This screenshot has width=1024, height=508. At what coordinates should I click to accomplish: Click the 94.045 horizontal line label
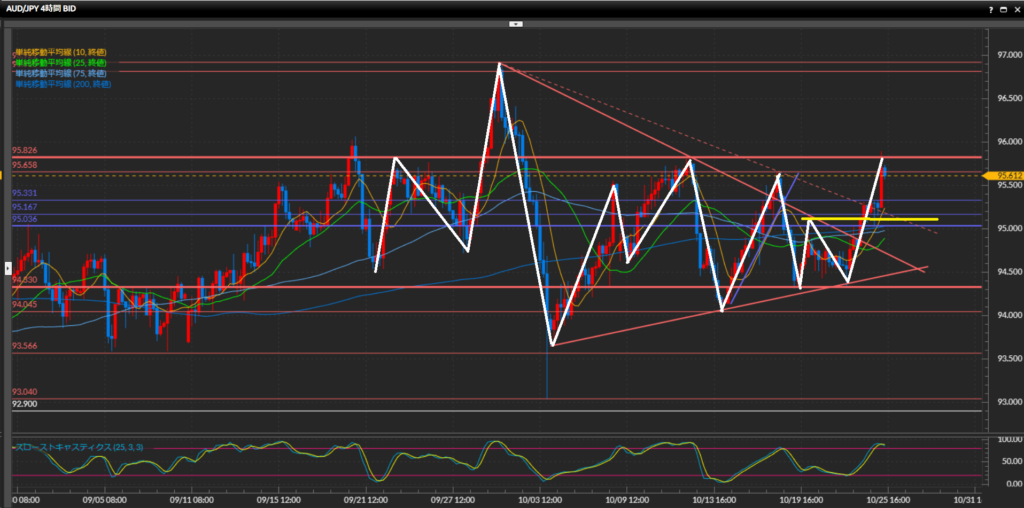click(x=25, y=305)
